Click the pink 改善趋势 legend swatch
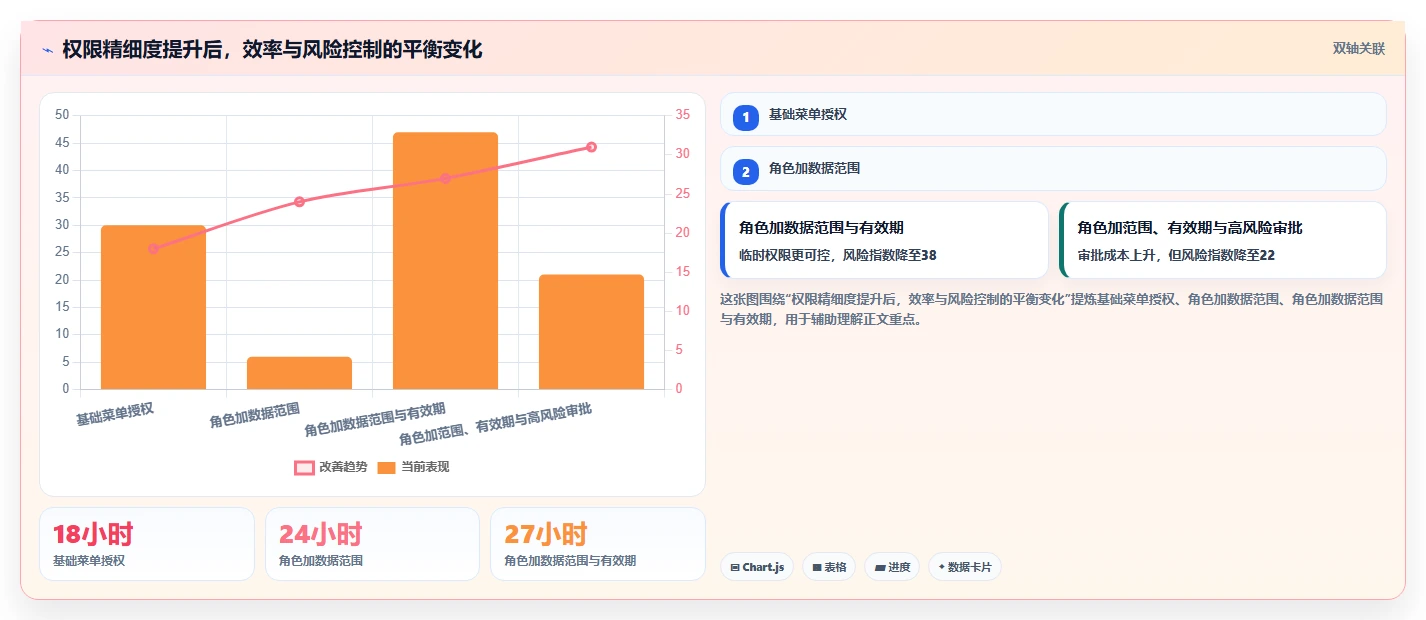Image resolution: width=1426 pixels, height=620 pixels. (x=304, y=467)
